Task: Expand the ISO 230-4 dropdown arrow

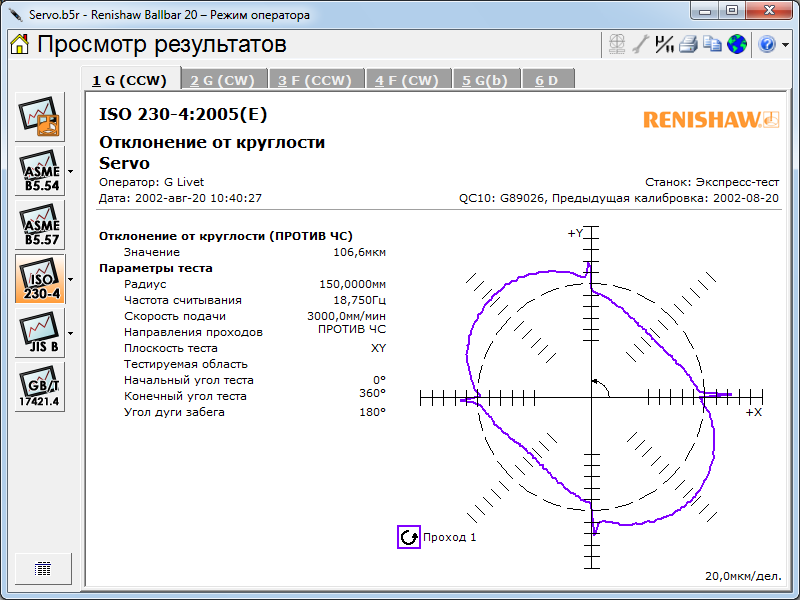Action: 70,280
